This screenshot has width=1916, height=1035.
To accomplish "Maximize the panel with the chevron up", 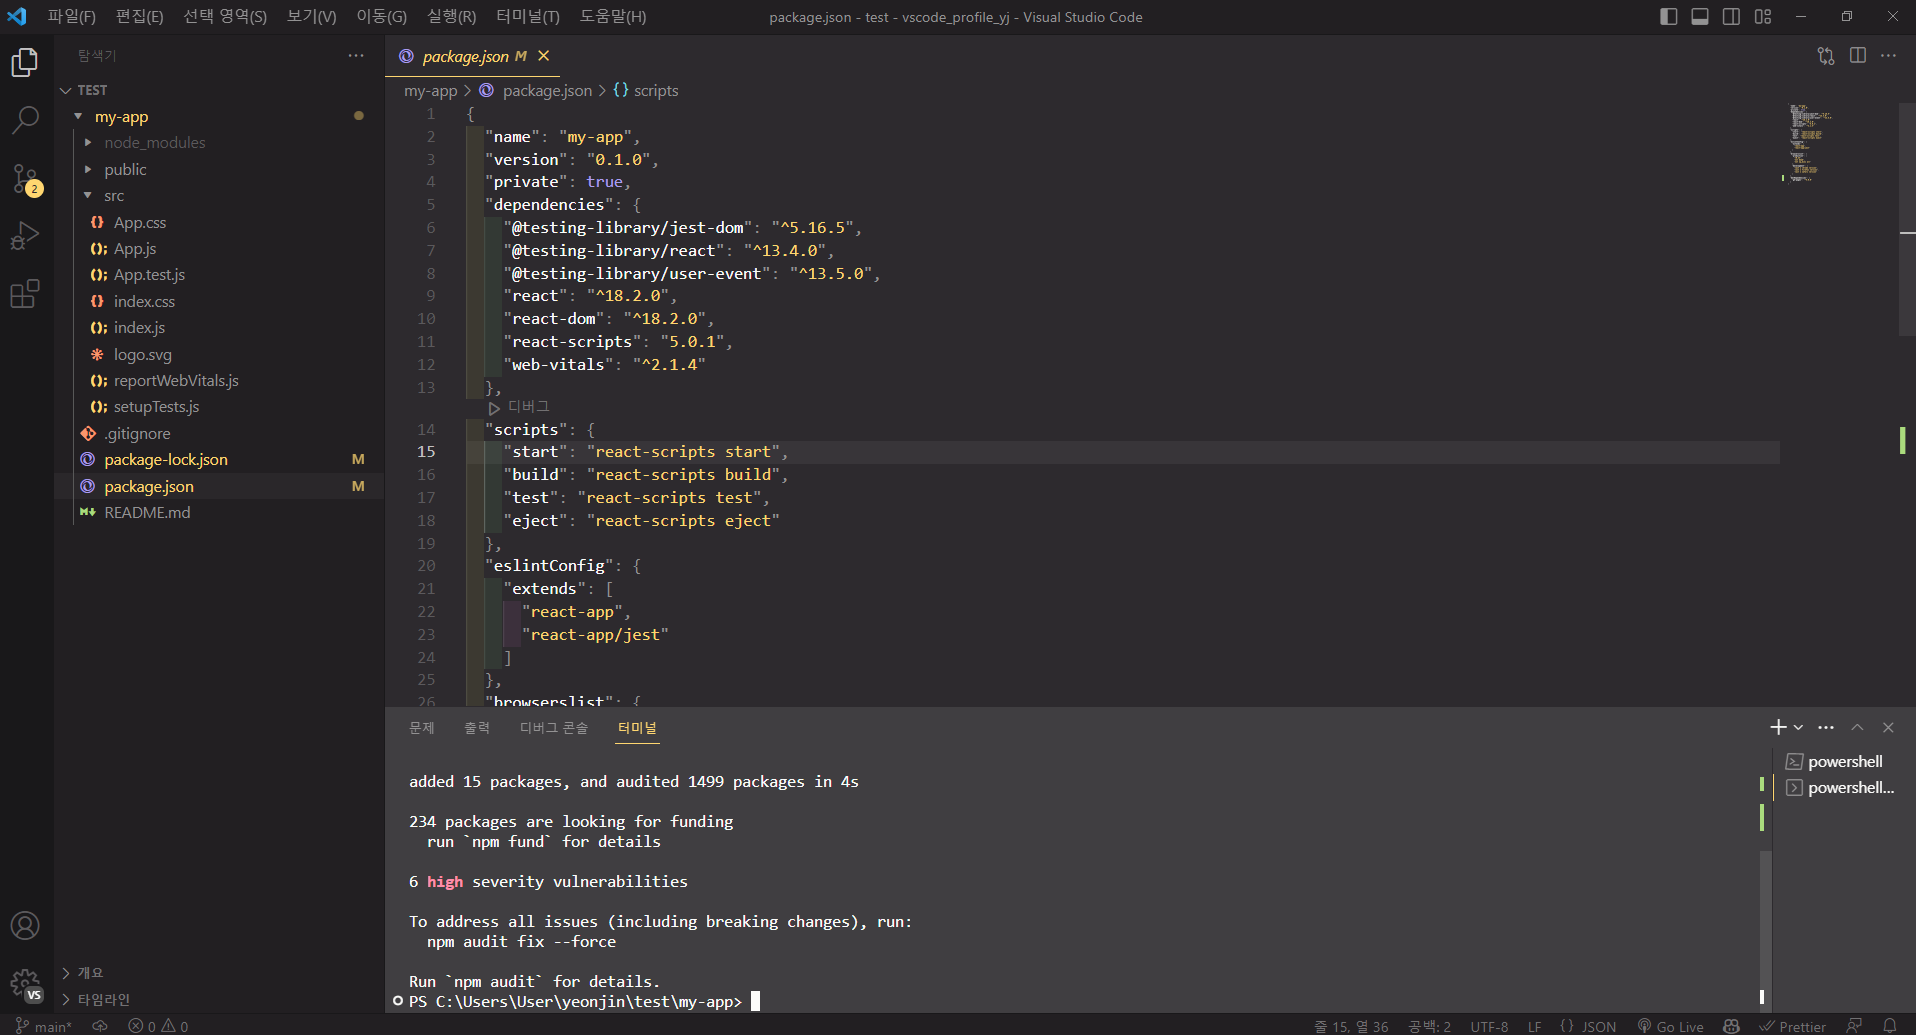I will click(x=1857, y=727).
